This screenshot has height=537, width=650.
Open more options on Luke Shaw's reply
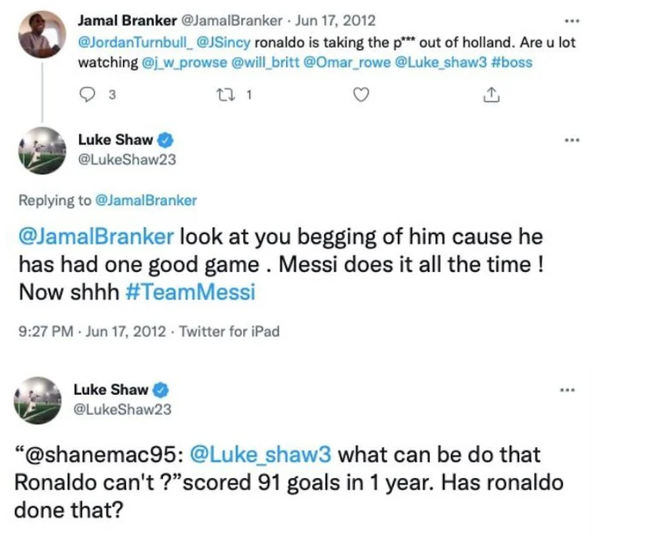pyautogui.click(x=571, y=140)
